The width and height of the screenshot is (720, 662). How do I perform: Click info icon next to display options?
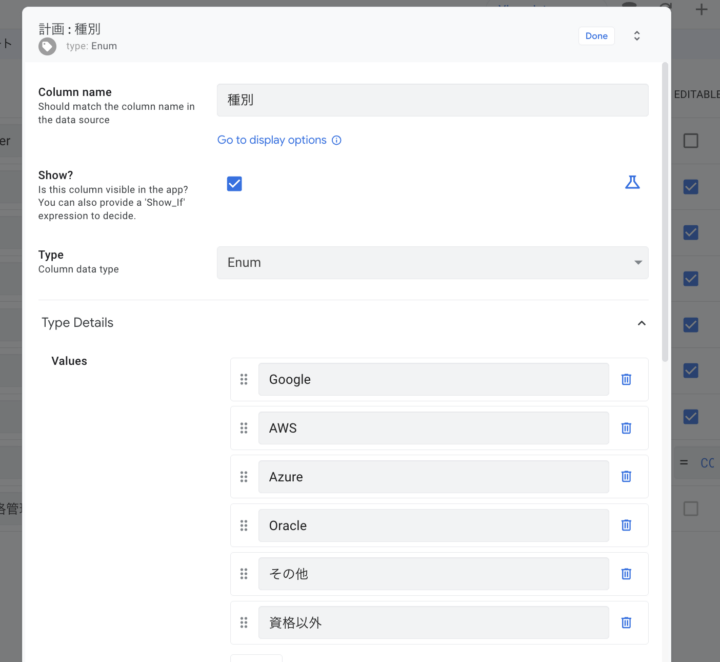pos(336,141)
